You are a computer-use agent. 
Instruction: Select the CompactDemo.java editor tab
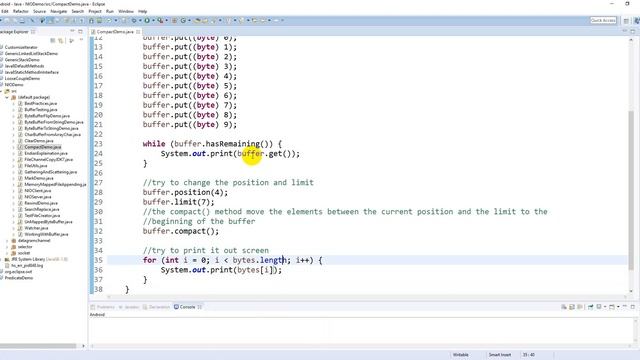115,31
